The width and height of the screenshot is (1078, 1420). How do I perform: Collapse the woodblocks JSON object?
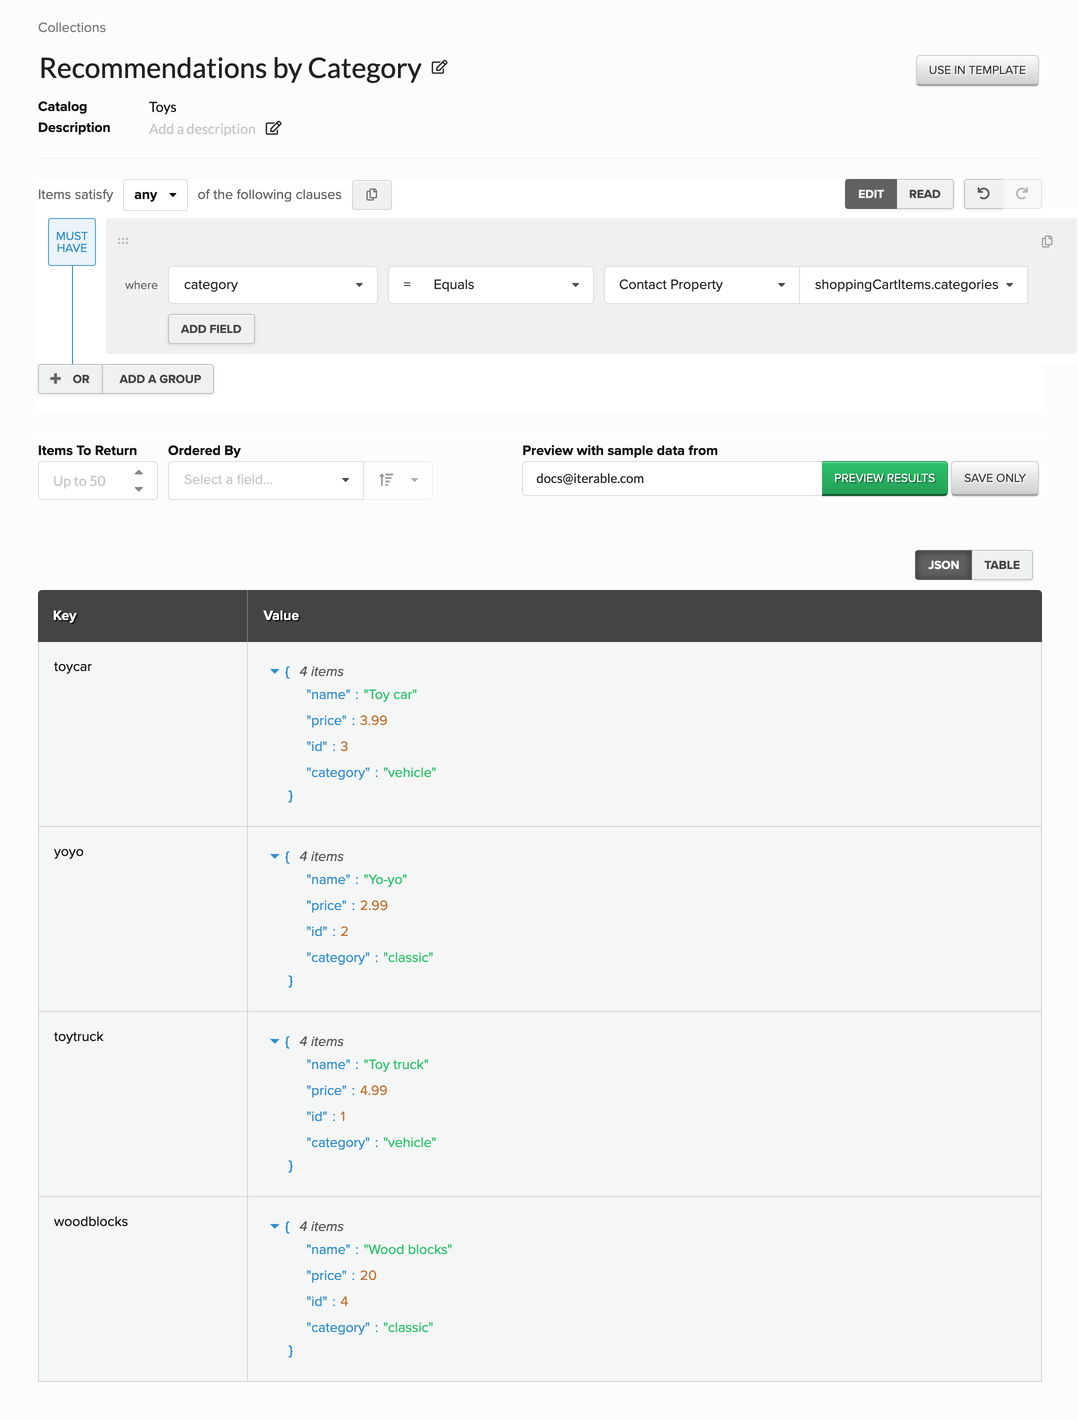(x=275, y=1226)
